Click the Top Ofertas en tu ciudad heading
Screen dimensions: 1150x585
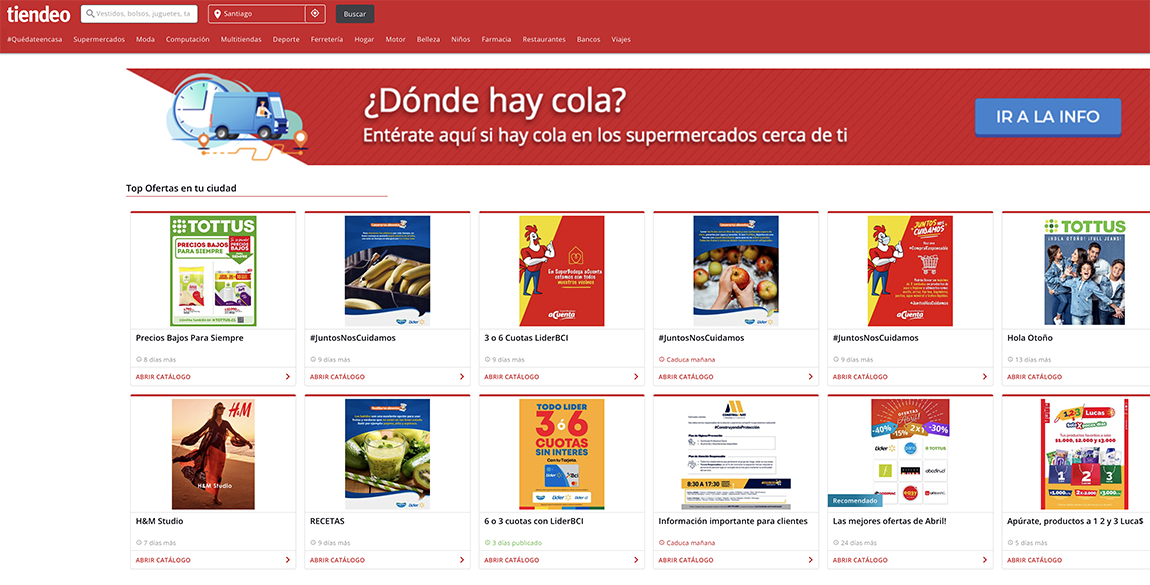[x=181, y=188]
